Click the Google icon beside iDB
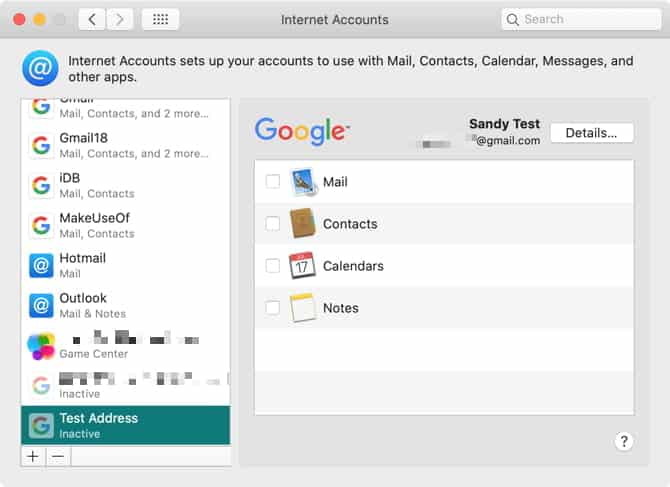670x487 pixels. coord(41,185)
